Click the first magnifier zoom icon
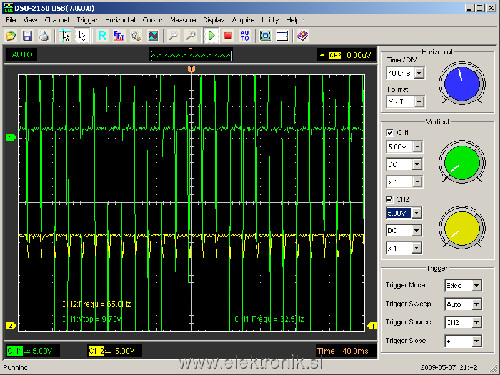Viewport: 500px width, 375px height. pos(173,36)
